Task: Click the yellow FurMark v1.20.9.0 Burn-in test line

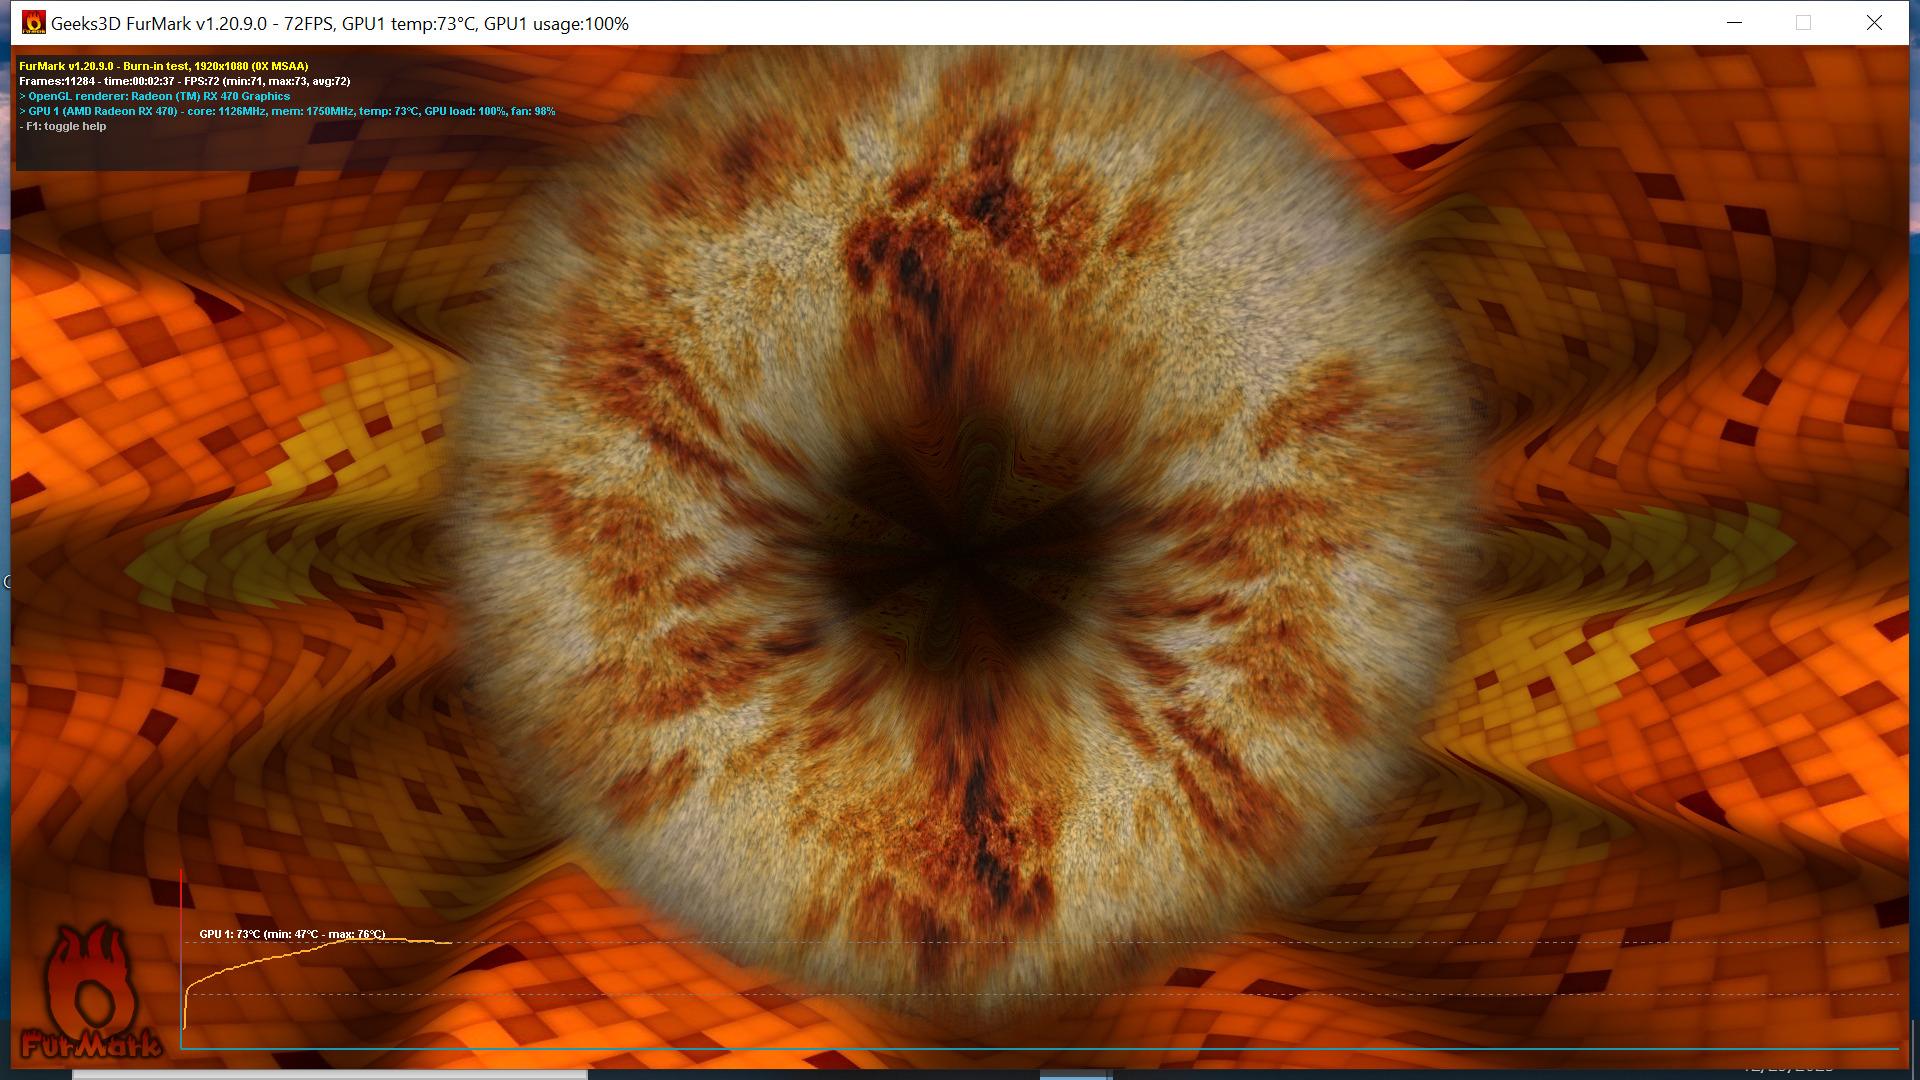Action: coord(163,66)
